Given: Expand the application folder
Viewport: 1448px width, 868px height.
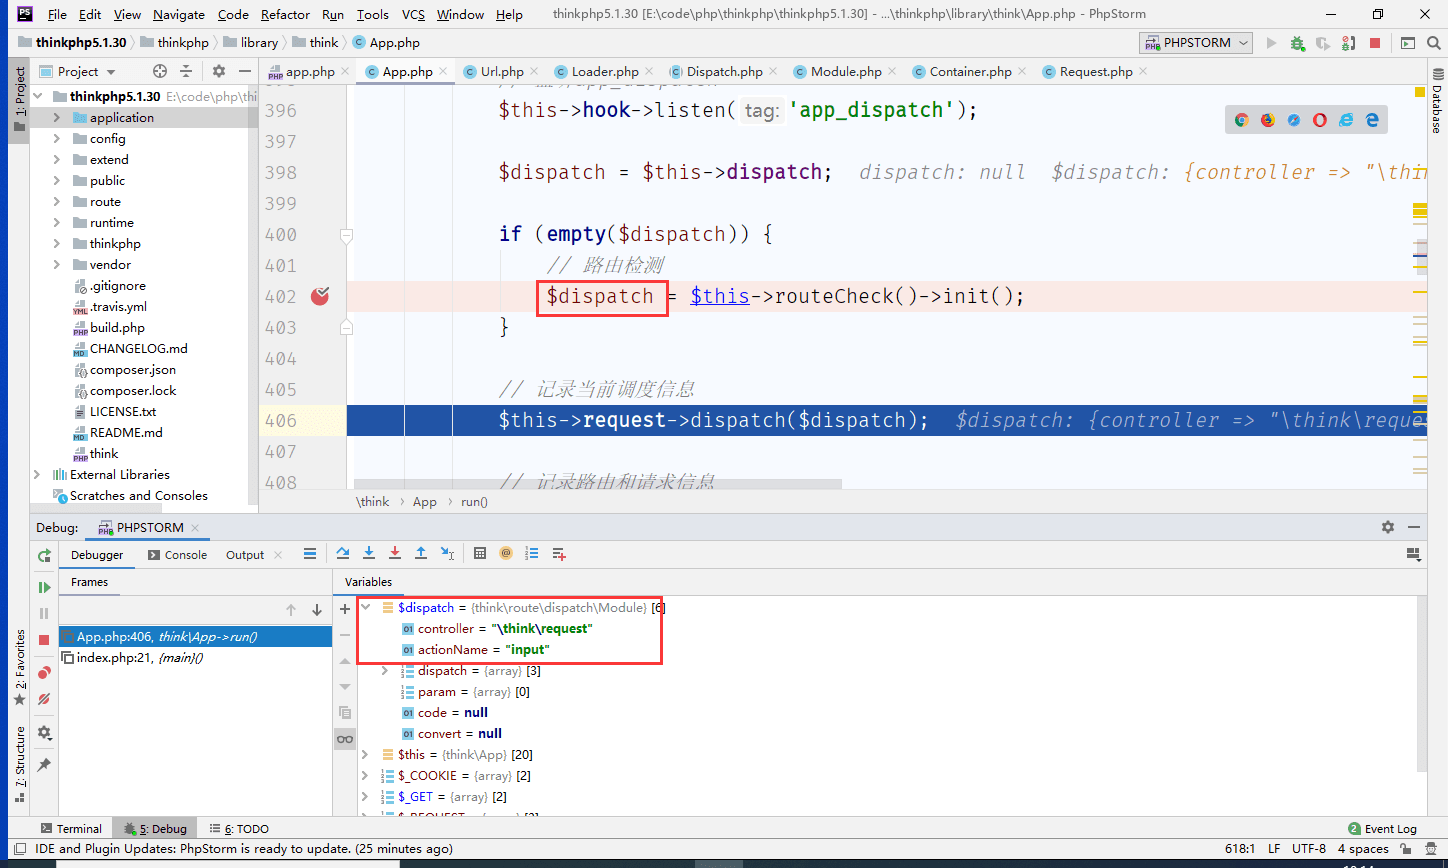Looking at the screenshot, I should click(57, 117).
